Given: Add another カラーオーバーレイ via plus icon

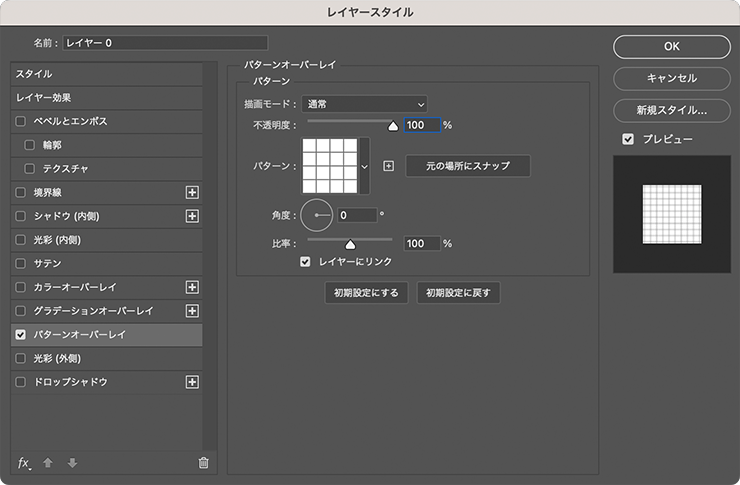Looking at the screenshot, I should coord(192,287).
